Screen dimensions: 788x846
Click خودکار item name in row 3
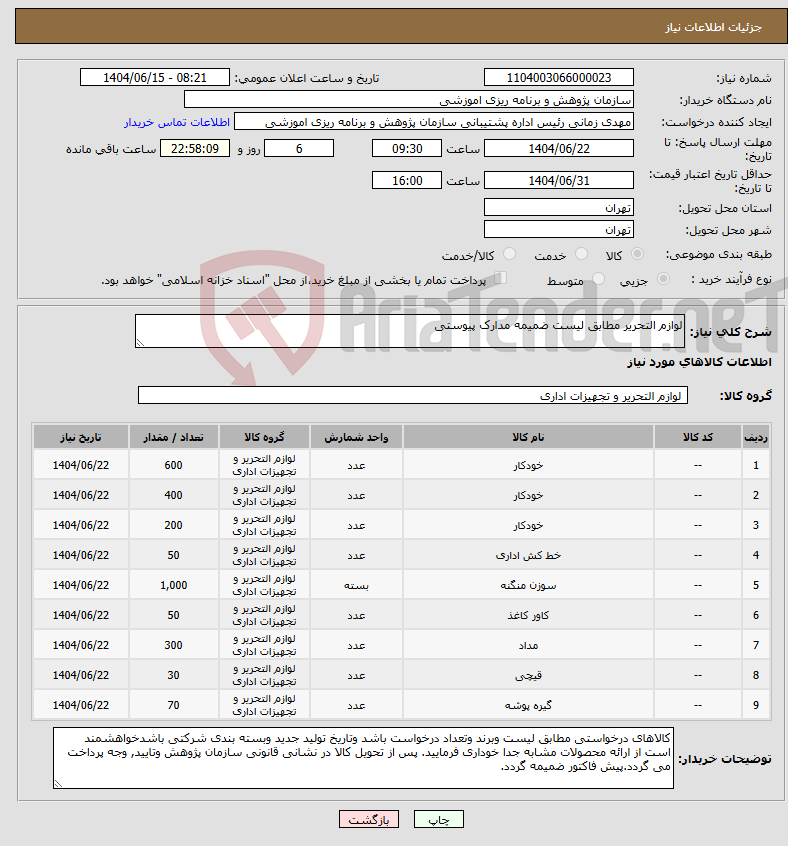pos(528,525)
